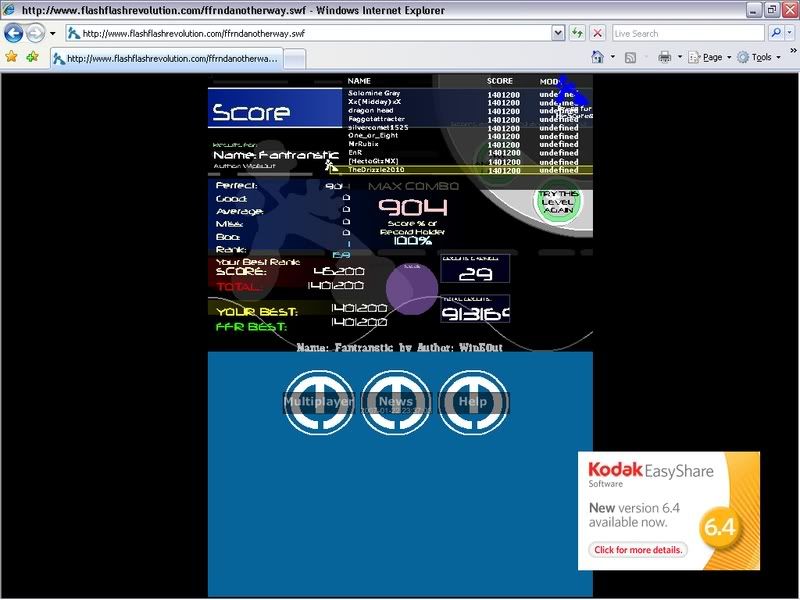Open a new blank tab
Viewport: 800px width, 600px height.
point(296,58)
